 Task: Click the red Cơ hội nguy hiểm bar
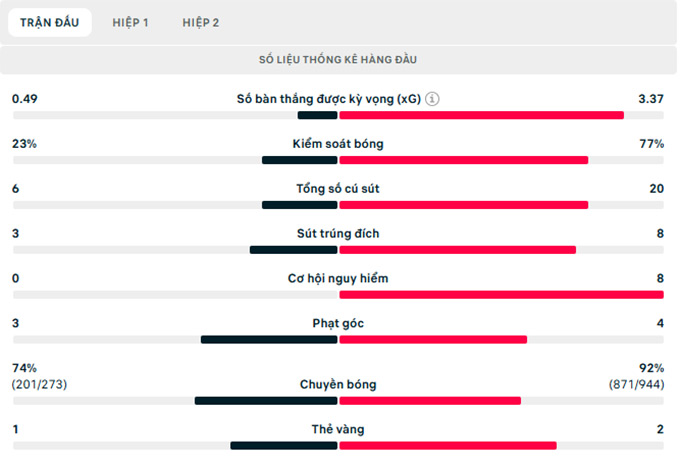pyautogui.click(x=501, y=295)
